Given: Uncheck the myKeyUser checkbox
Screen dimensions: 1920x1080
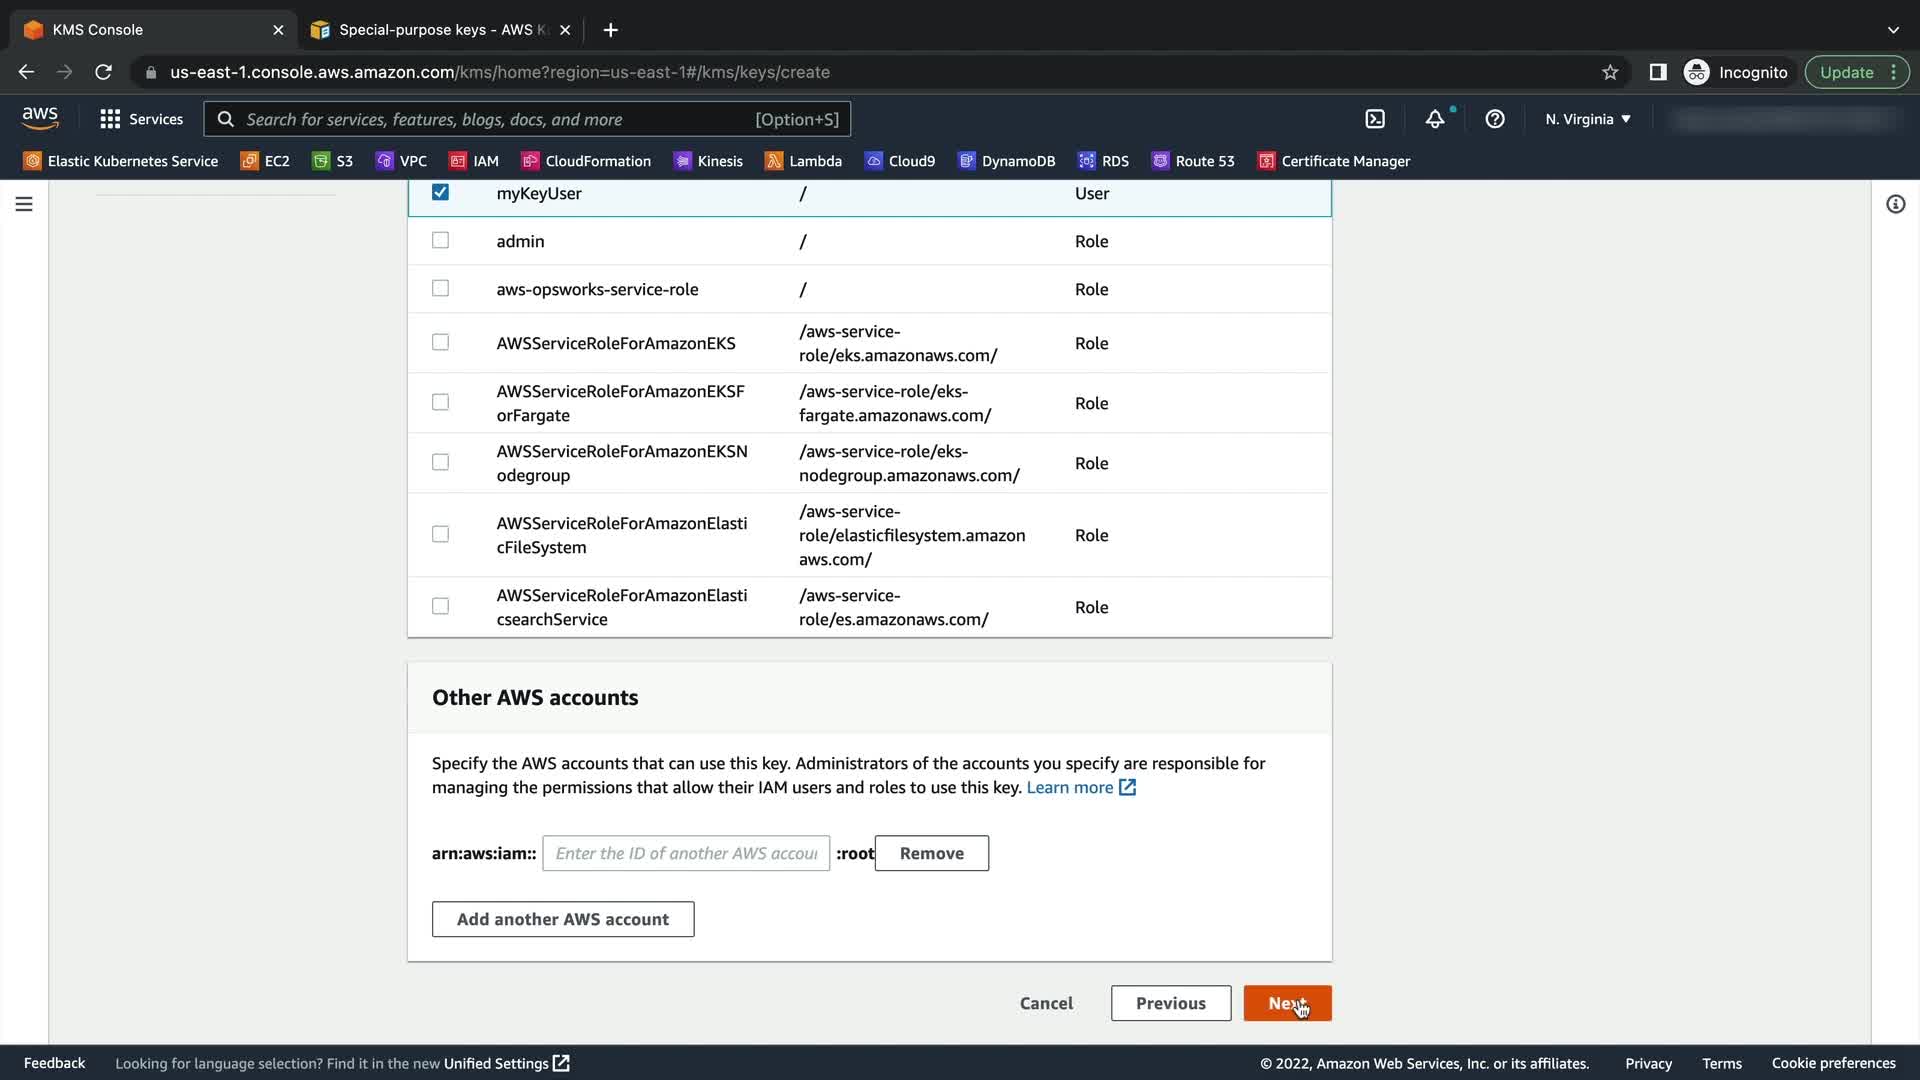Looking at the screenshot, I should (440, 192).
